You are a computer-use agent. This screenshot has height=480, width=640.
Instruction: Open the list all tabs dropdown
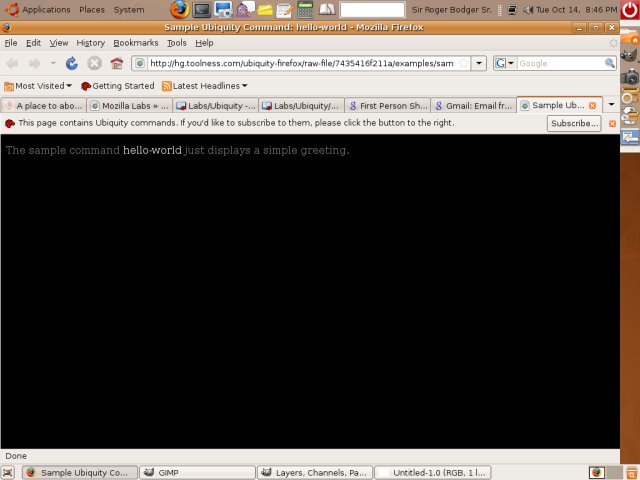(x=611, y=105)
